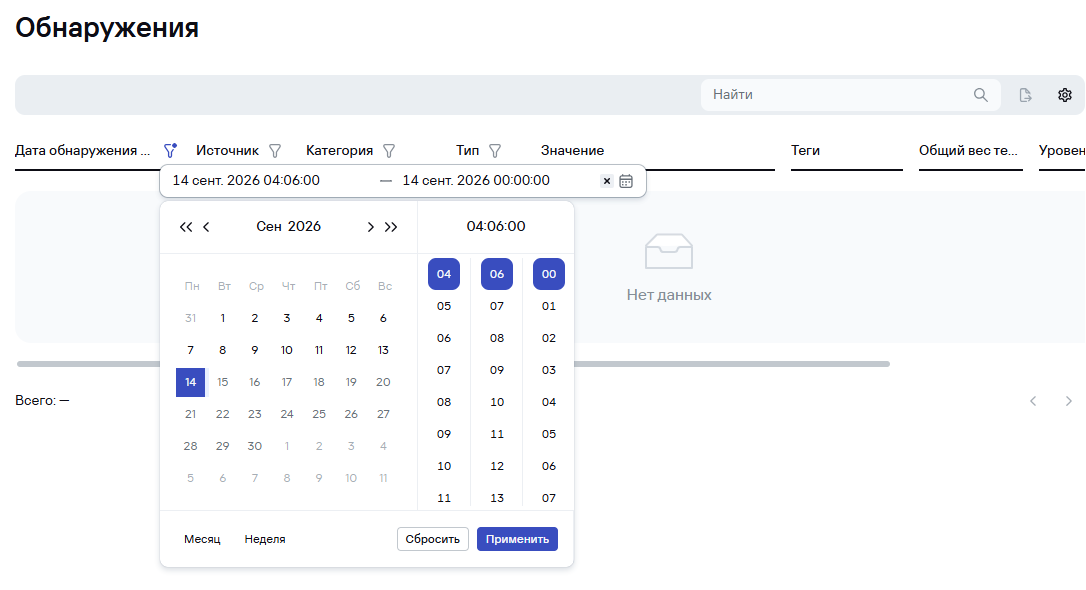Go to the next month
The image size is (1086, 590).
pyautogui.click(x=371, y=227)
